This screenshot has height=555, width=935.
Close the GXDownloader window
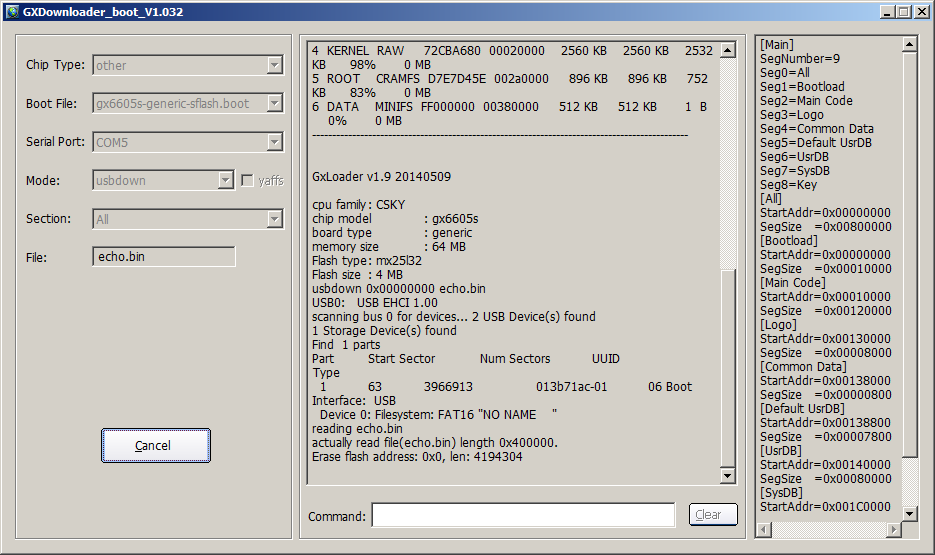921,12
